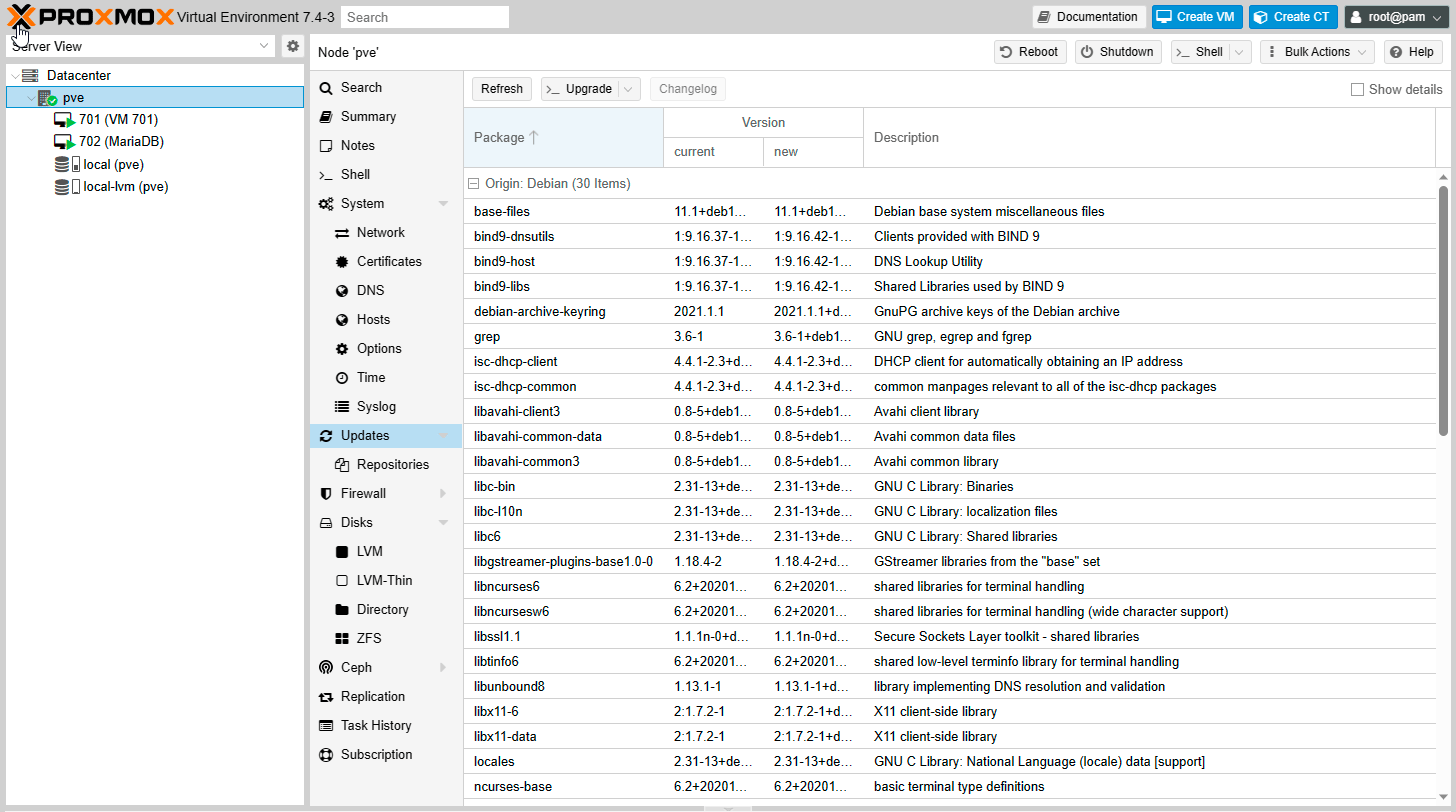Image resolution: width=1456 pixels, height=812 pixels.
Task: Open the Upgrade button dropdown arrow
Action: pos(629,89)
